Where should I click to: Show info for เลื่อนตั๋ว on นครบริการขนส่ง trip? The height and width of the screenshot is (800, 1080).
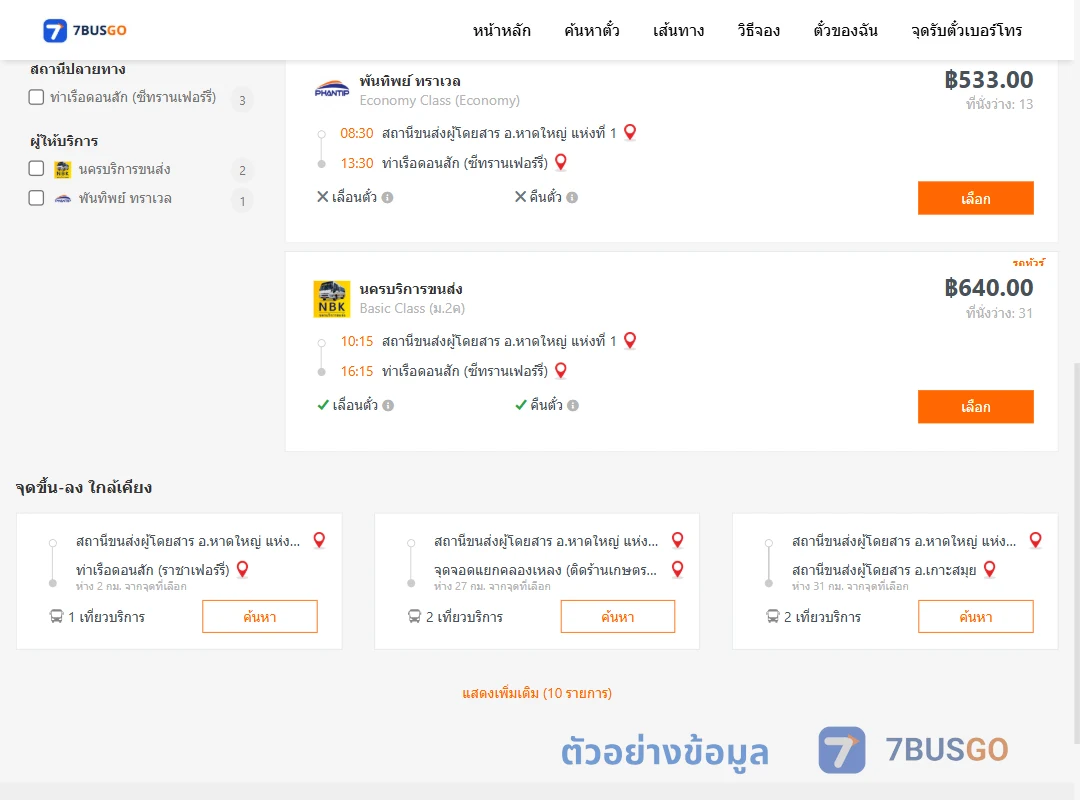(x=388, y=406)
